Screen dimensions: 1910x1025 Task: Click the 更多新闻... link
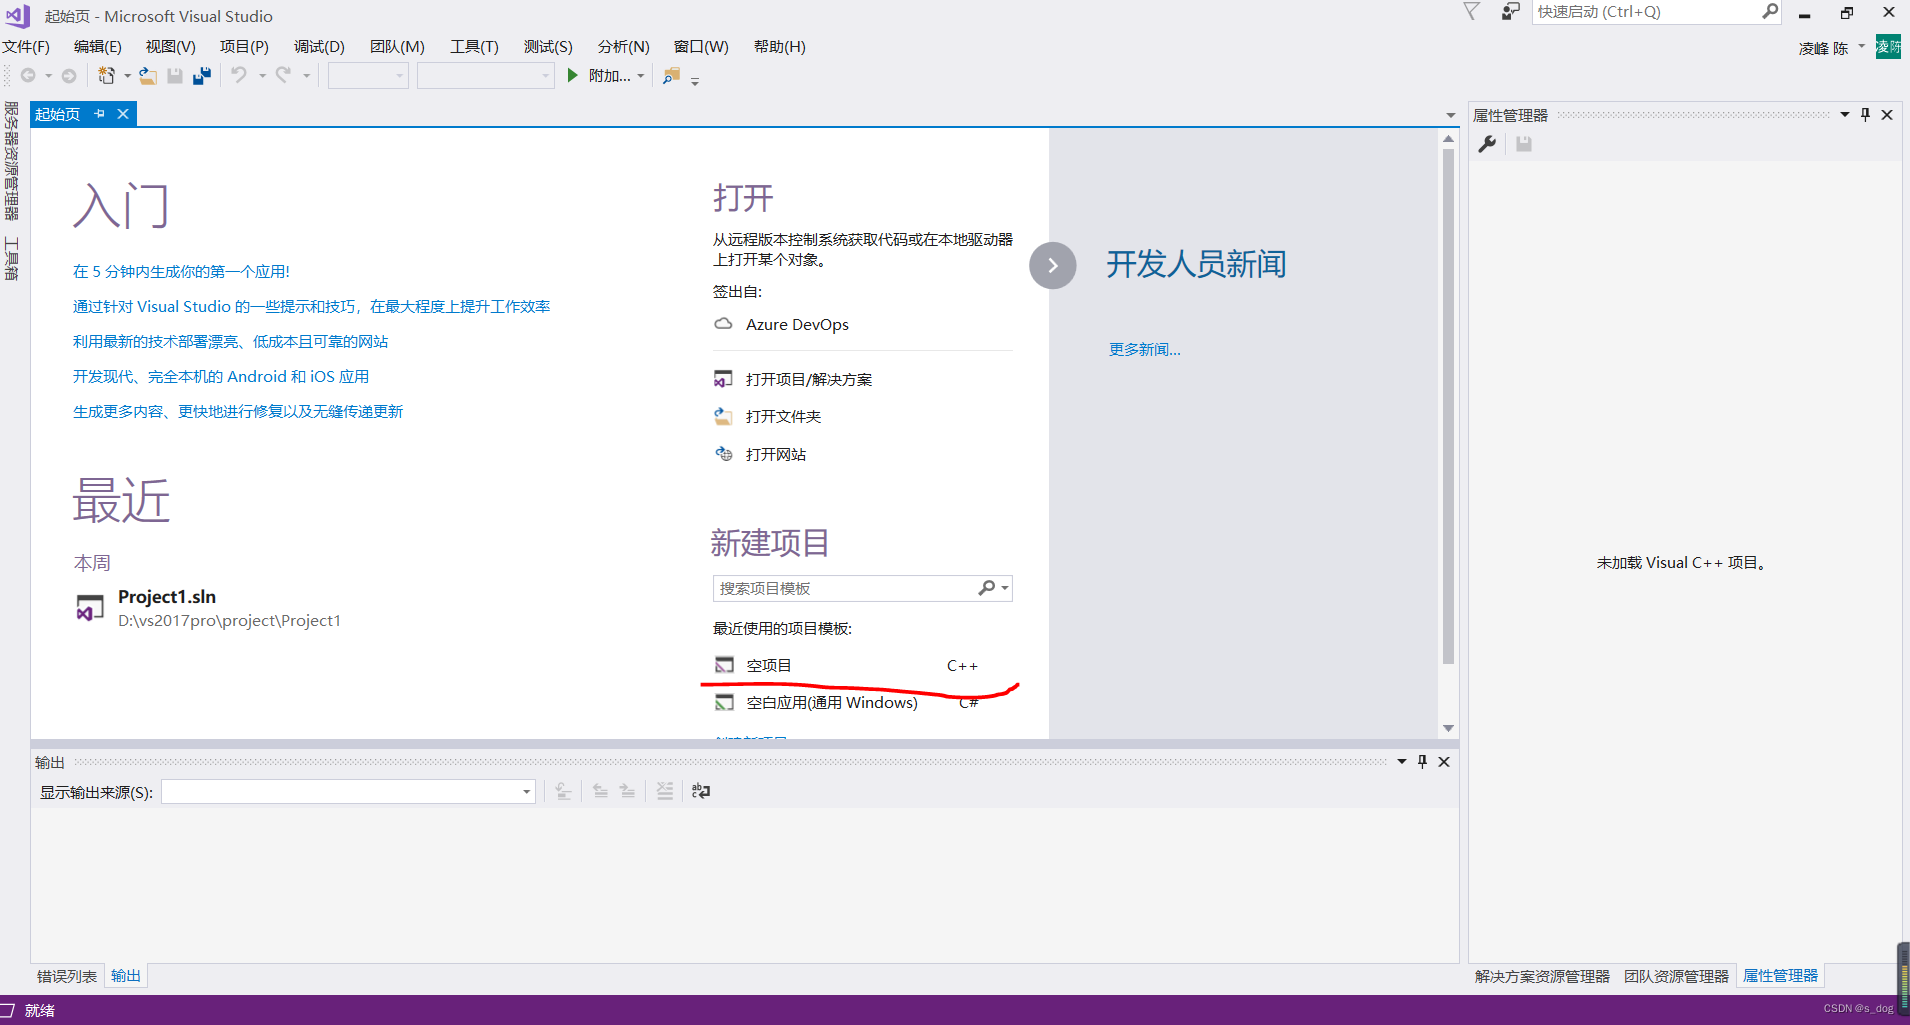(1145, 350)
